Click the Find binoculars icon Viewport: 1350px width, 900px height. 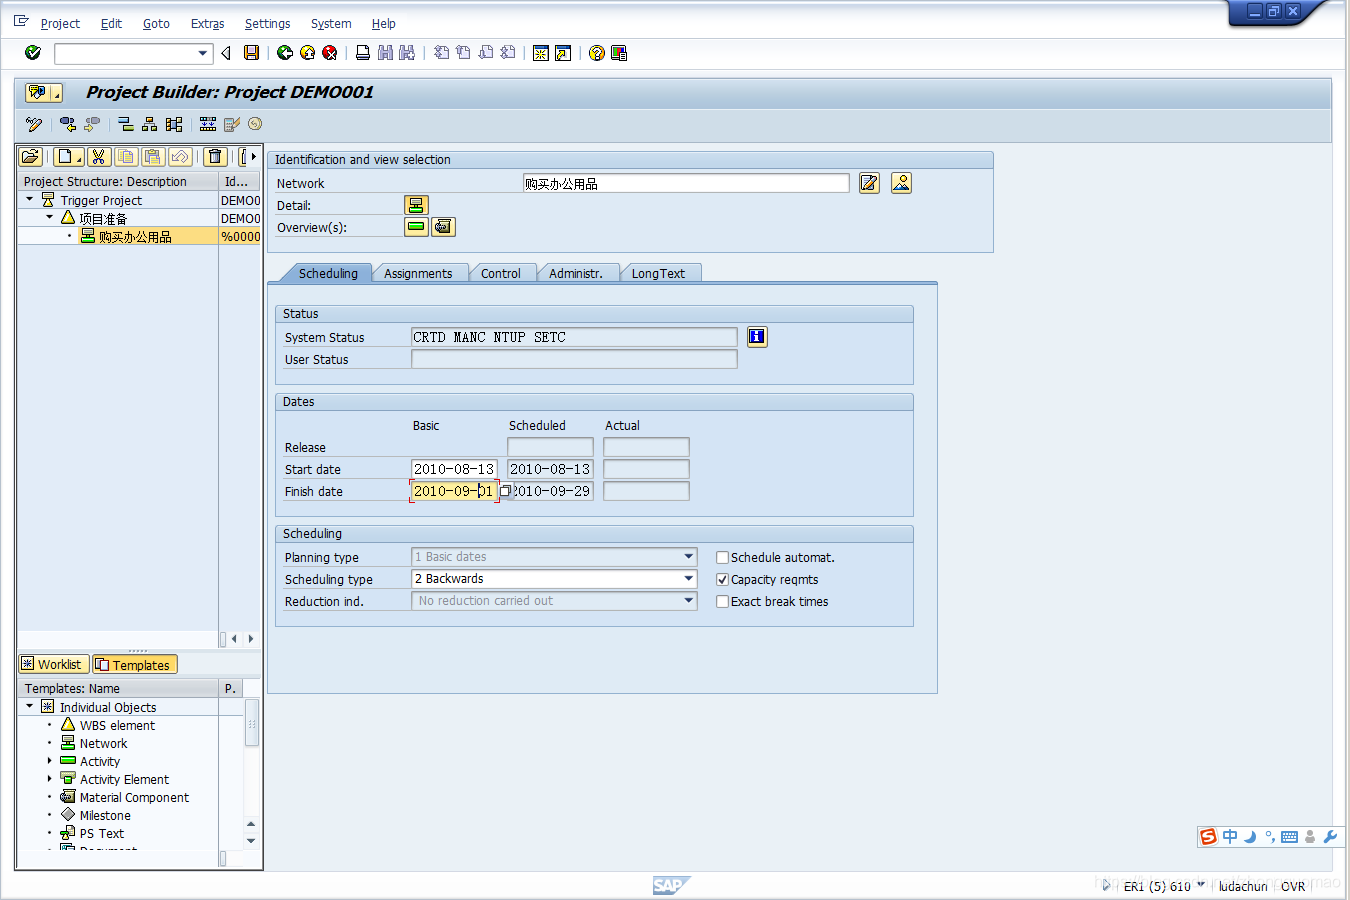coord(385,53)
